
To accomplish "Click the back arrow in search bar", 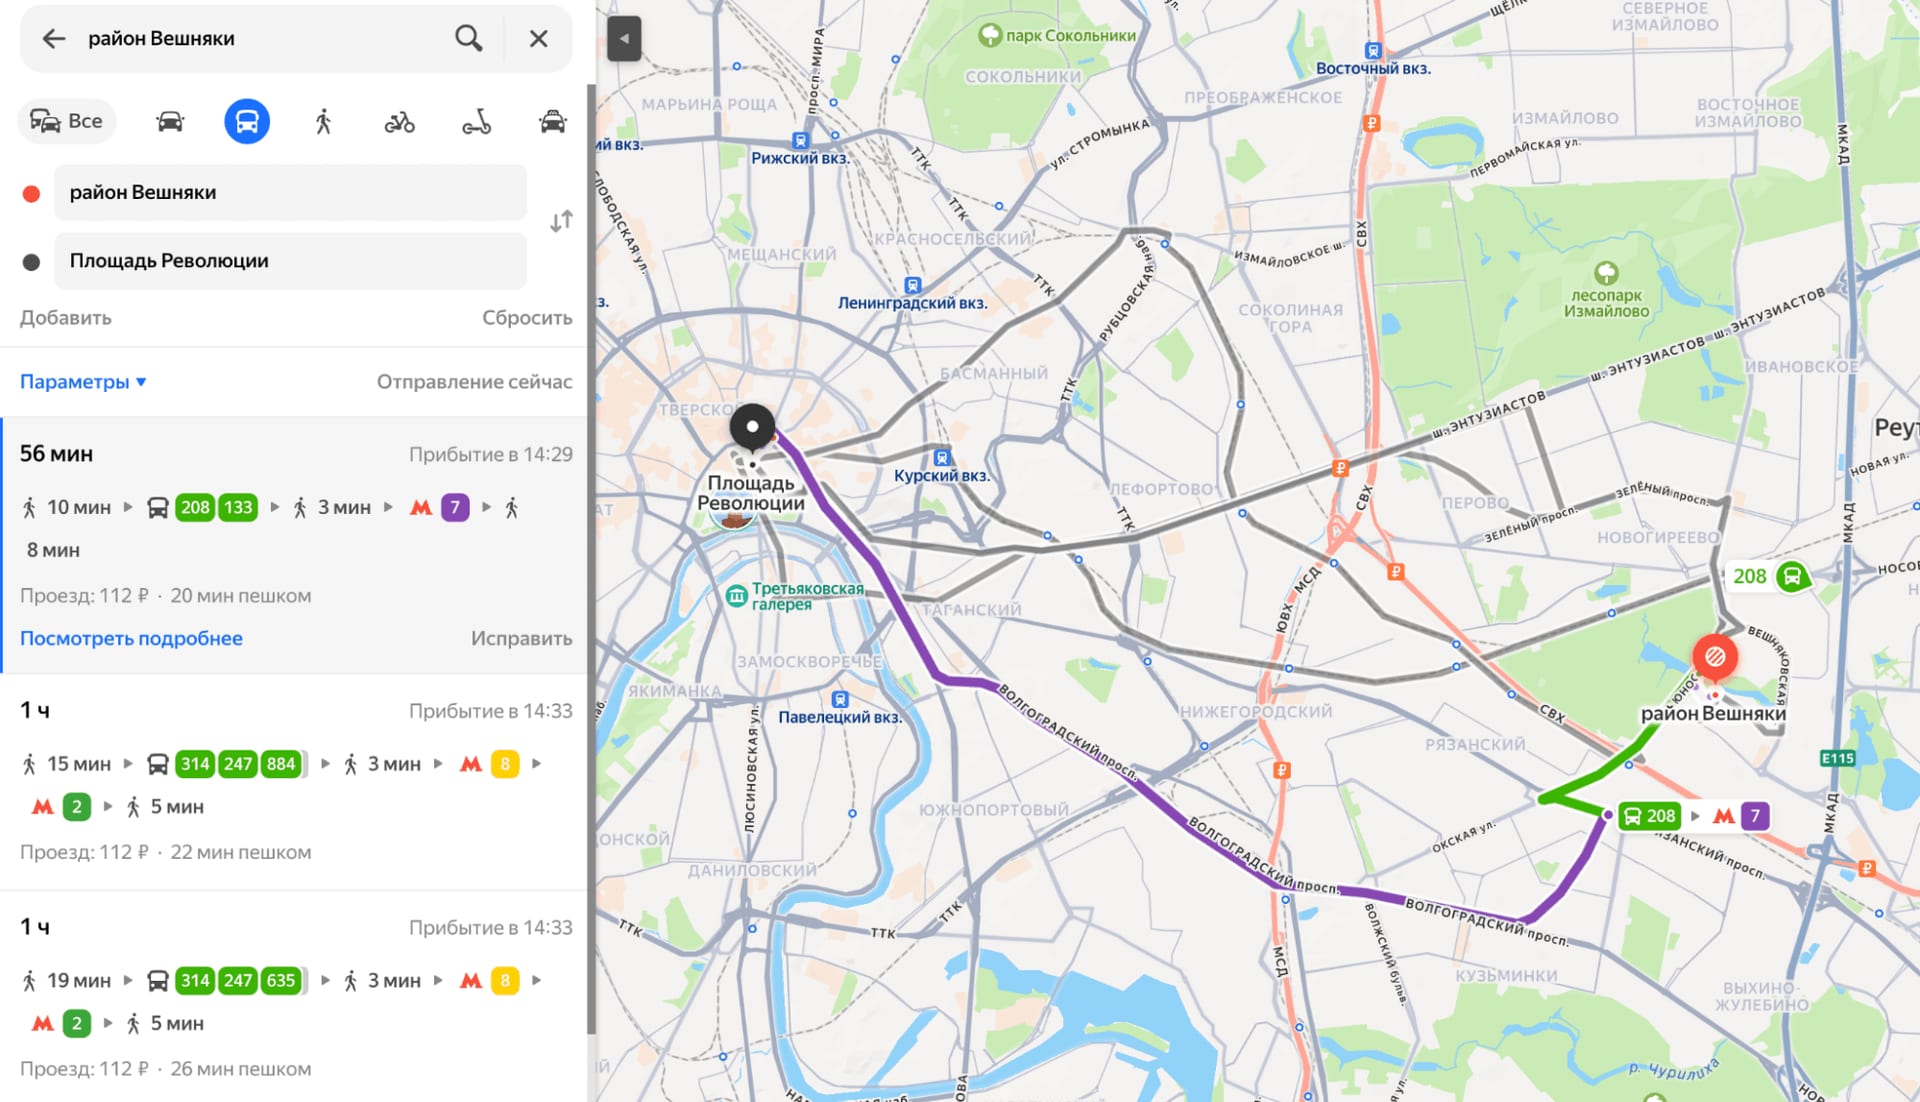I will 54,39.
